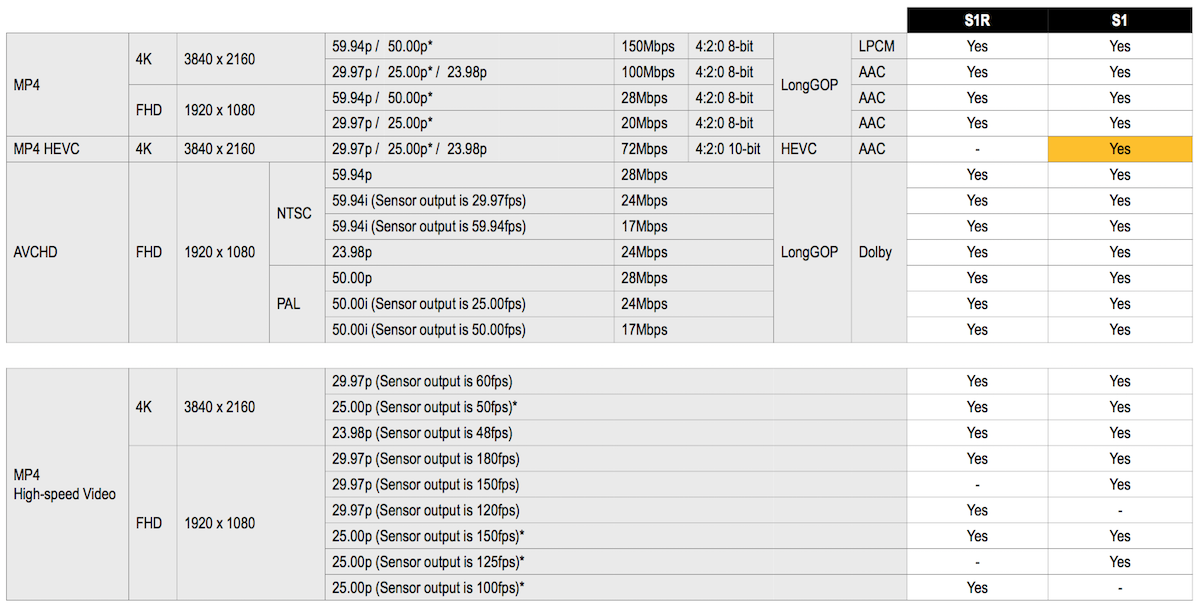Click the S1R column header
Screen dimensions: 1200x606
[x=977, y=19]
